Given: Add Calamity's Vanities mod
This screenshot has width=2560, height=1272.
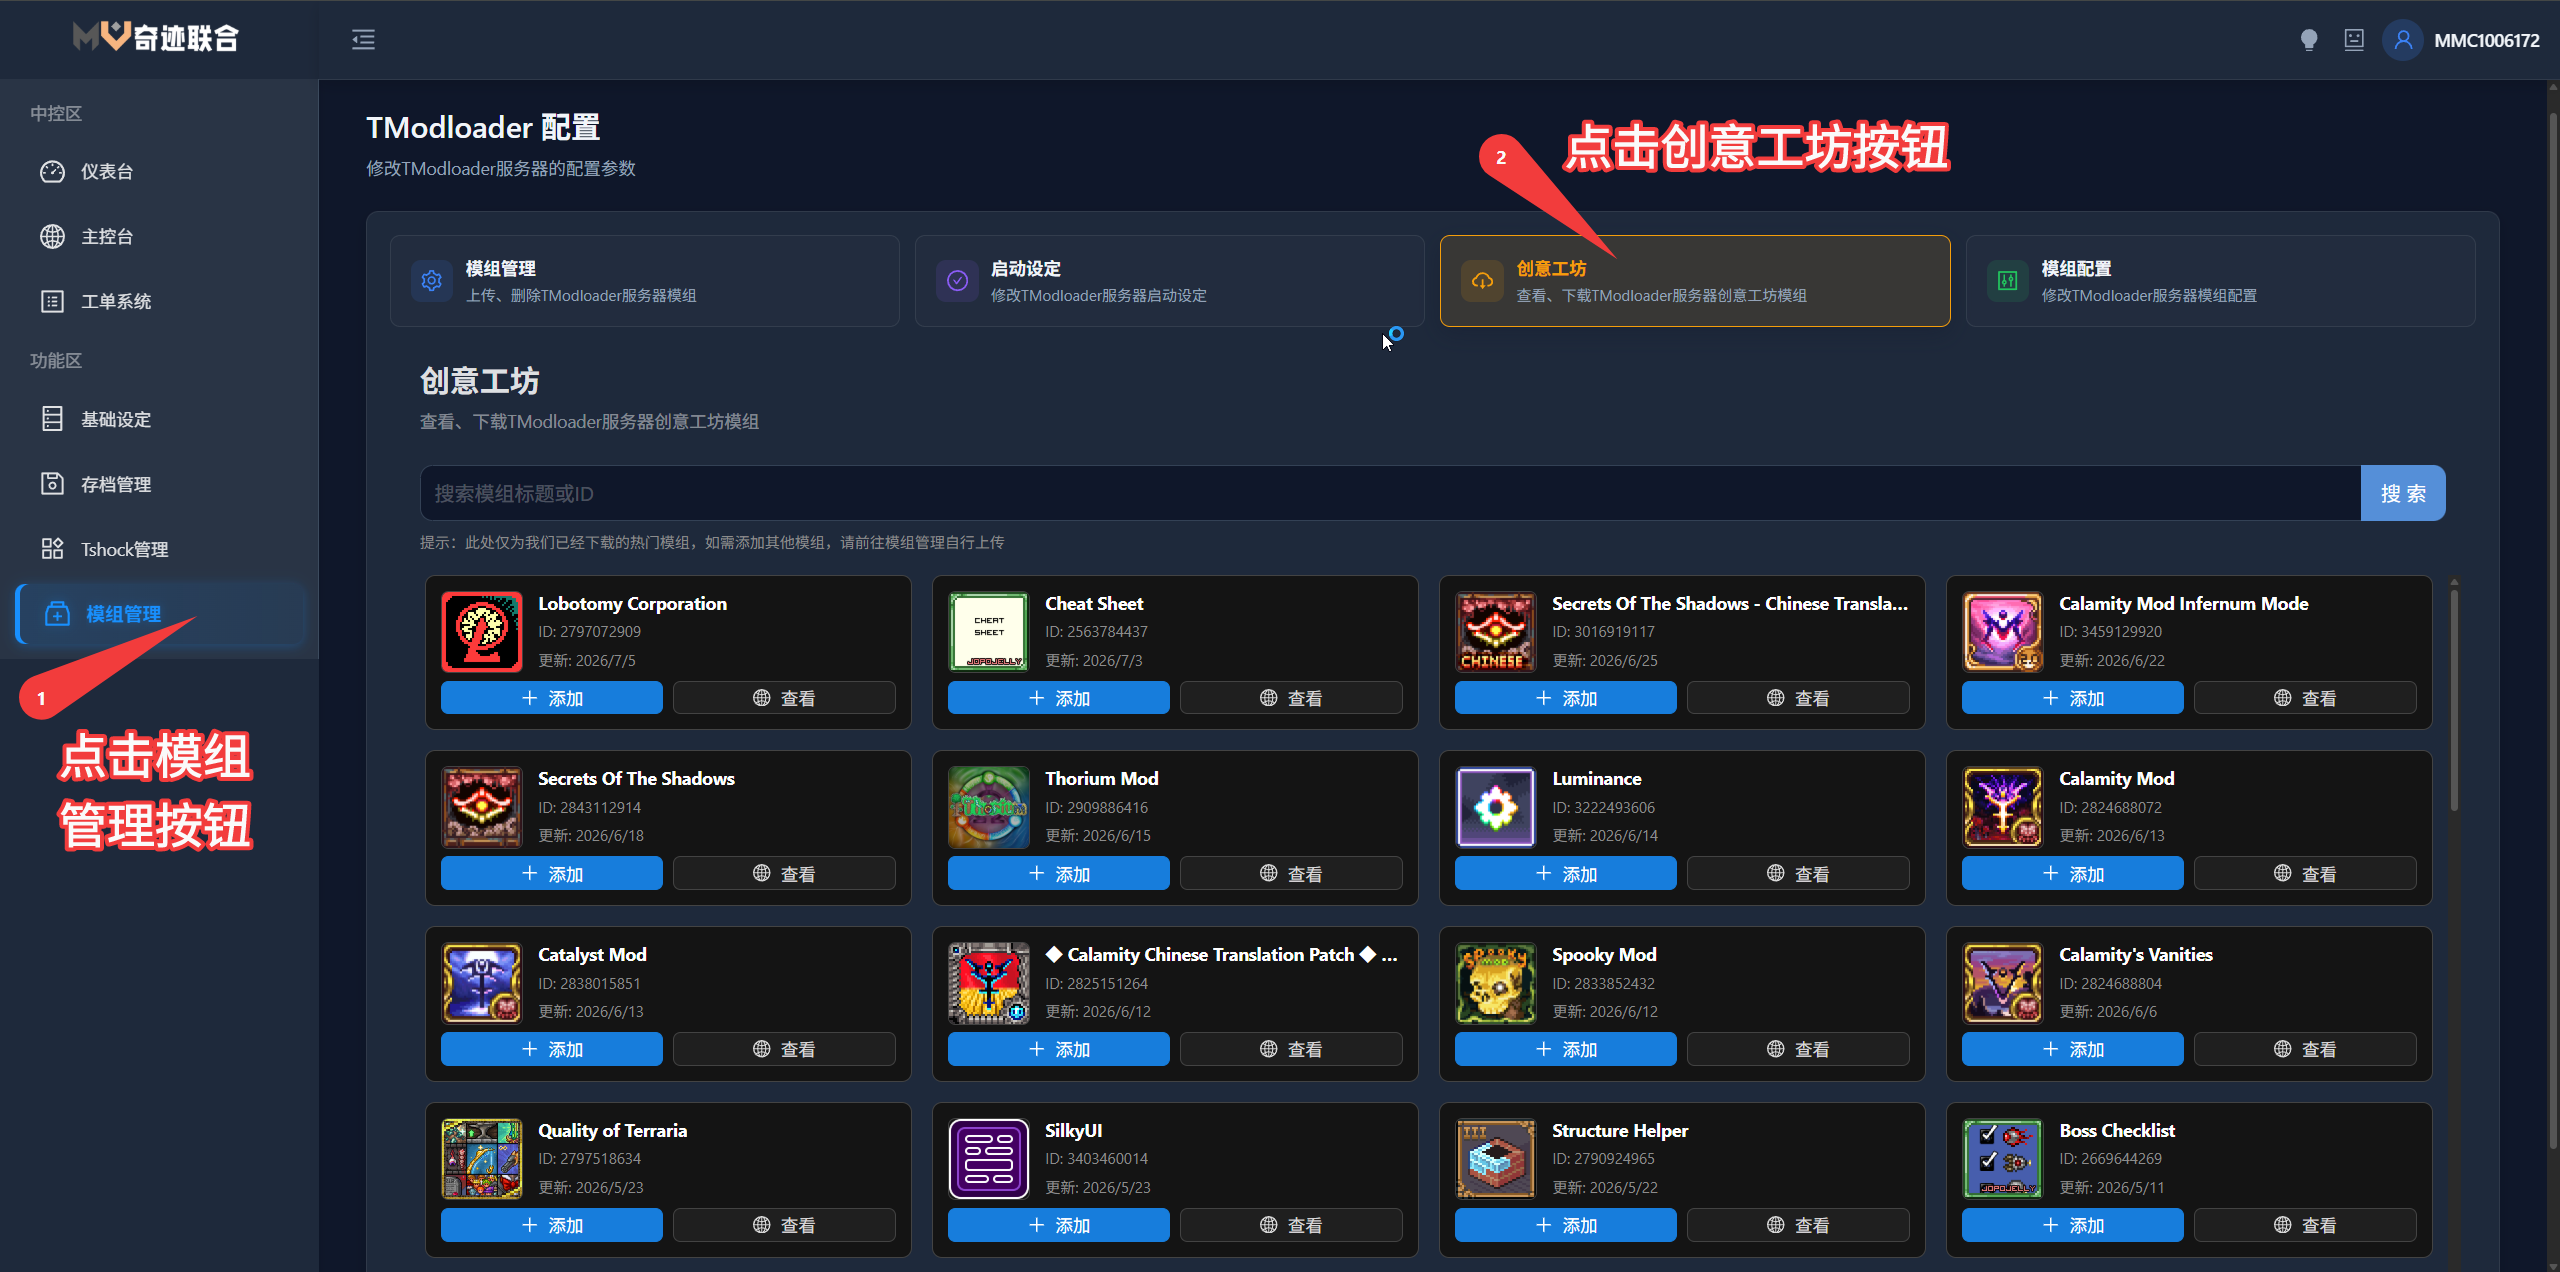Looking at the screenshot, I should click(2073, 1049).
